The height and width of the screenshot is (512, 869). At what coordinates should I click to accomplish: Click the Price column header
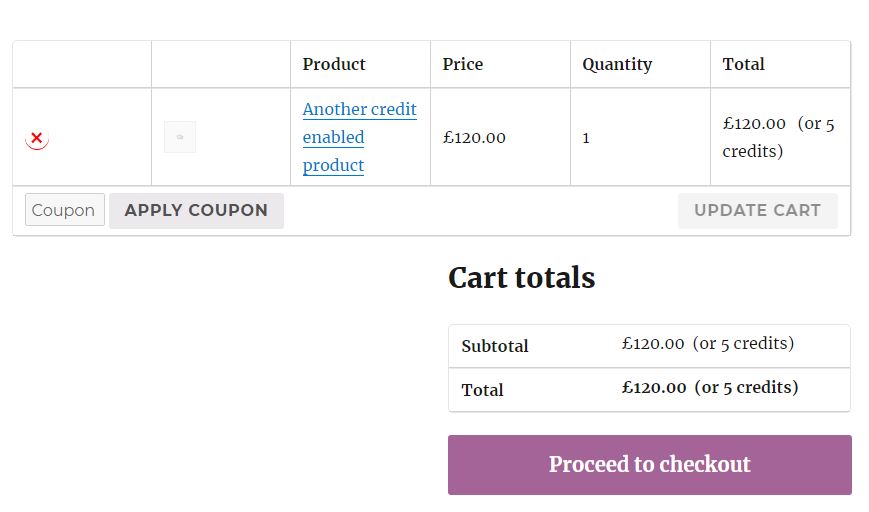463,64
